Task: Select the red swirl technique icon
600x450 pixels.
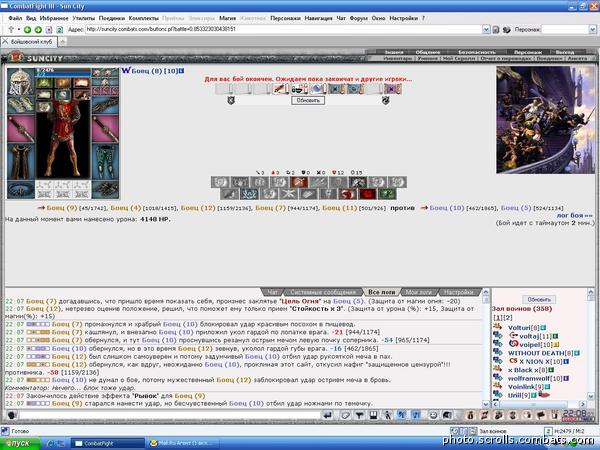Action: (x=347, y=194)
